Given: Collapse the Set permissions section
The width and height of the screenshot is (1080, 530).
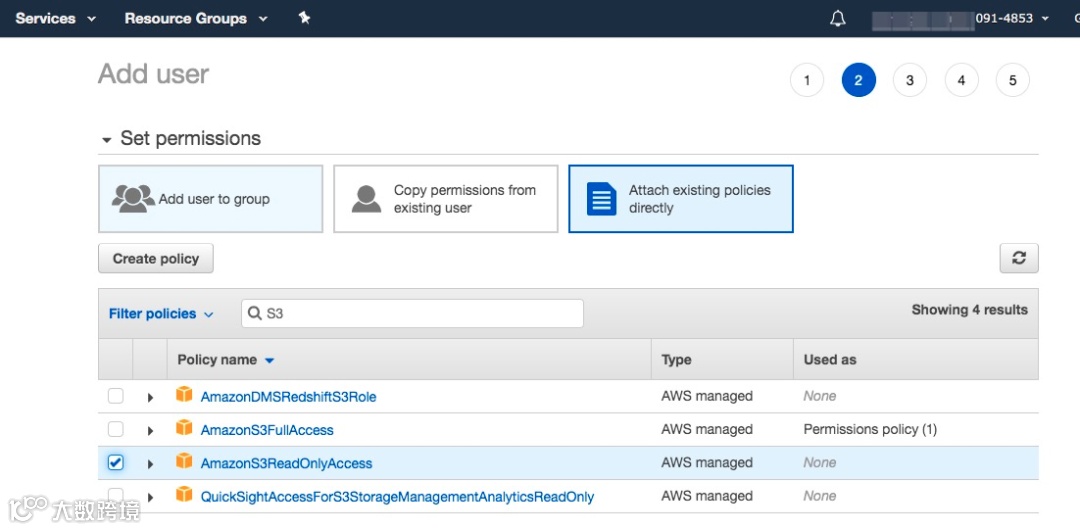Looking at the screenshot, I should click(x=106, y=140).
